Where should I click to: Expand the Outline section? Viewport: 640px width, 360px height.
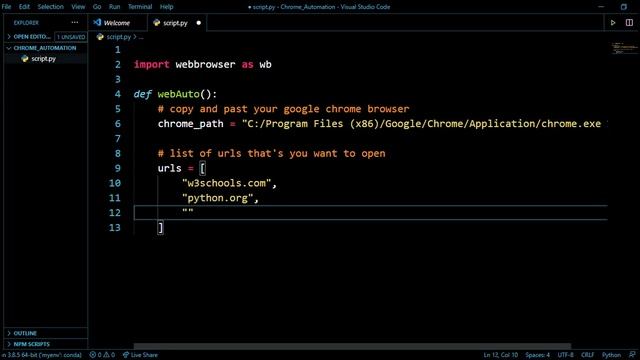point(45,333)
